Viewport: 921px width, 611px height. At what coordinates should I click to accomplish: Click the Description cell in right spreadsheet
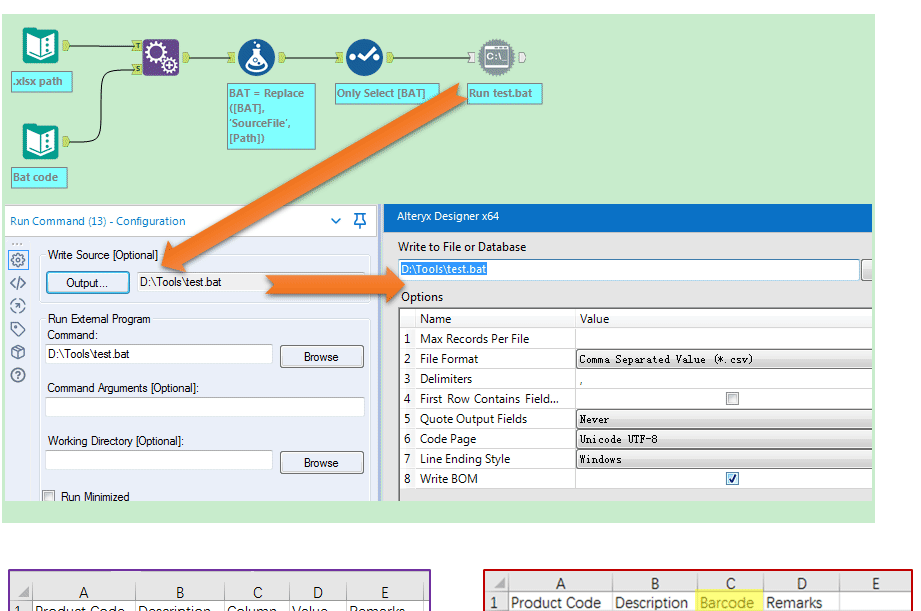(654, 603)
